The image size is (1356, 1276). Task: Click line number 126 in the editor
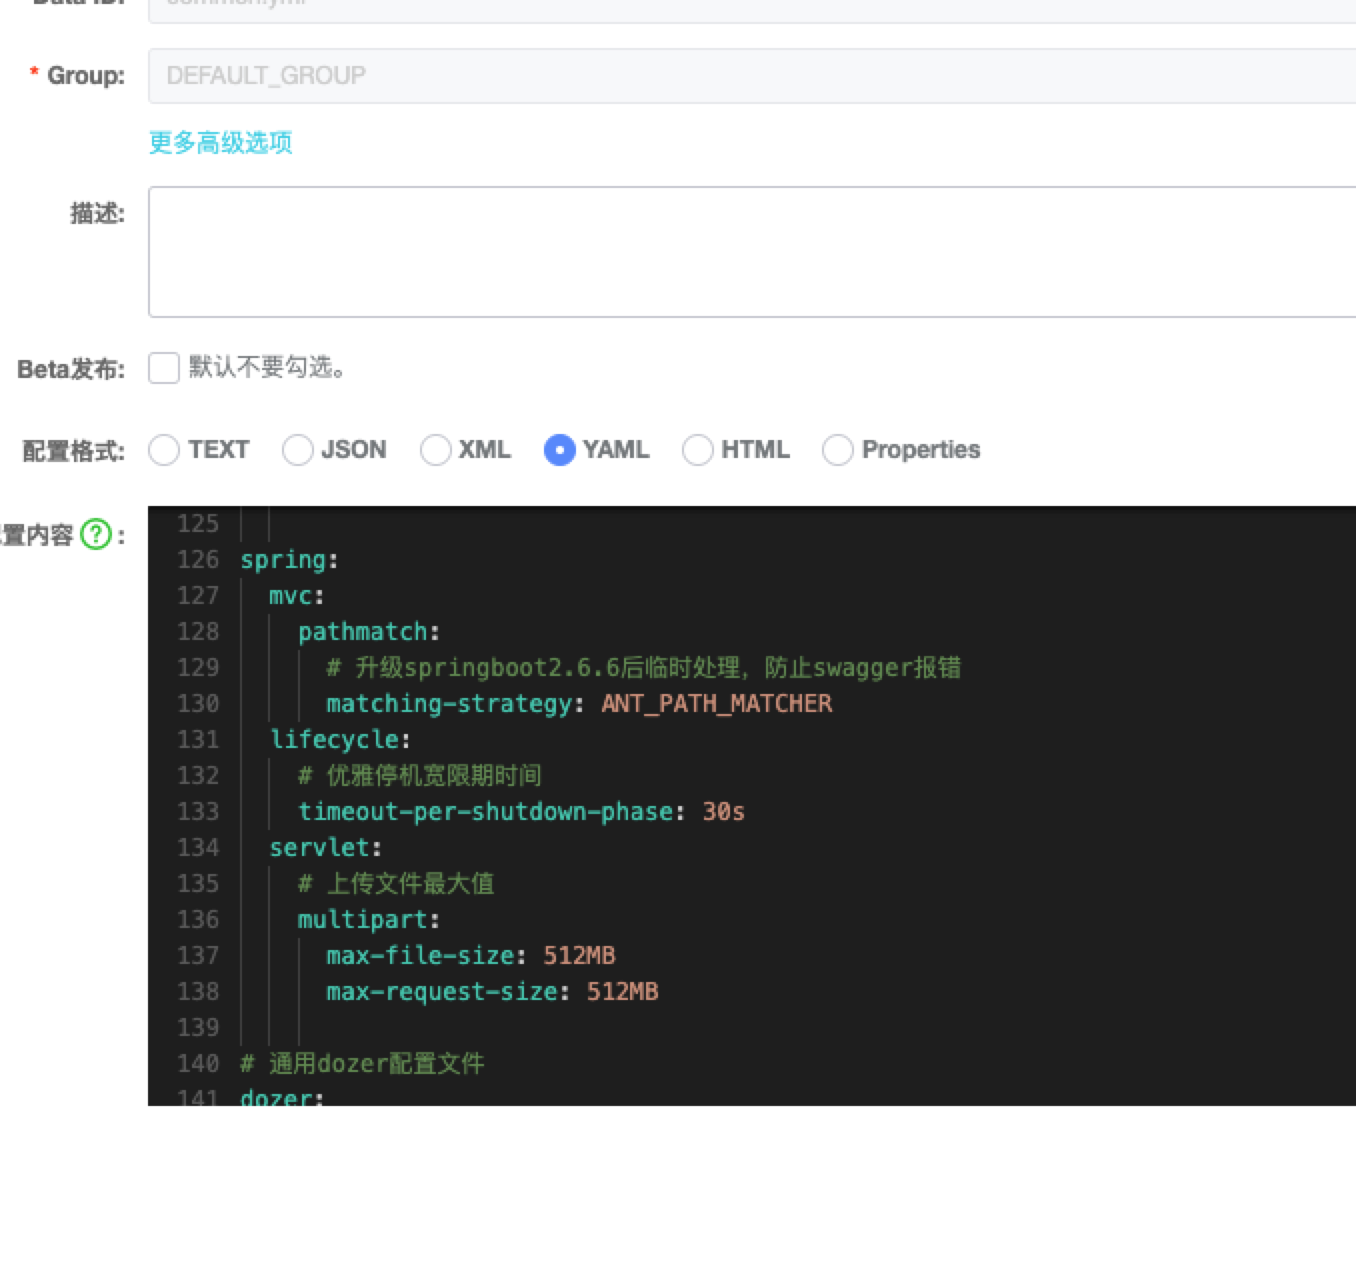pos(198,560)
